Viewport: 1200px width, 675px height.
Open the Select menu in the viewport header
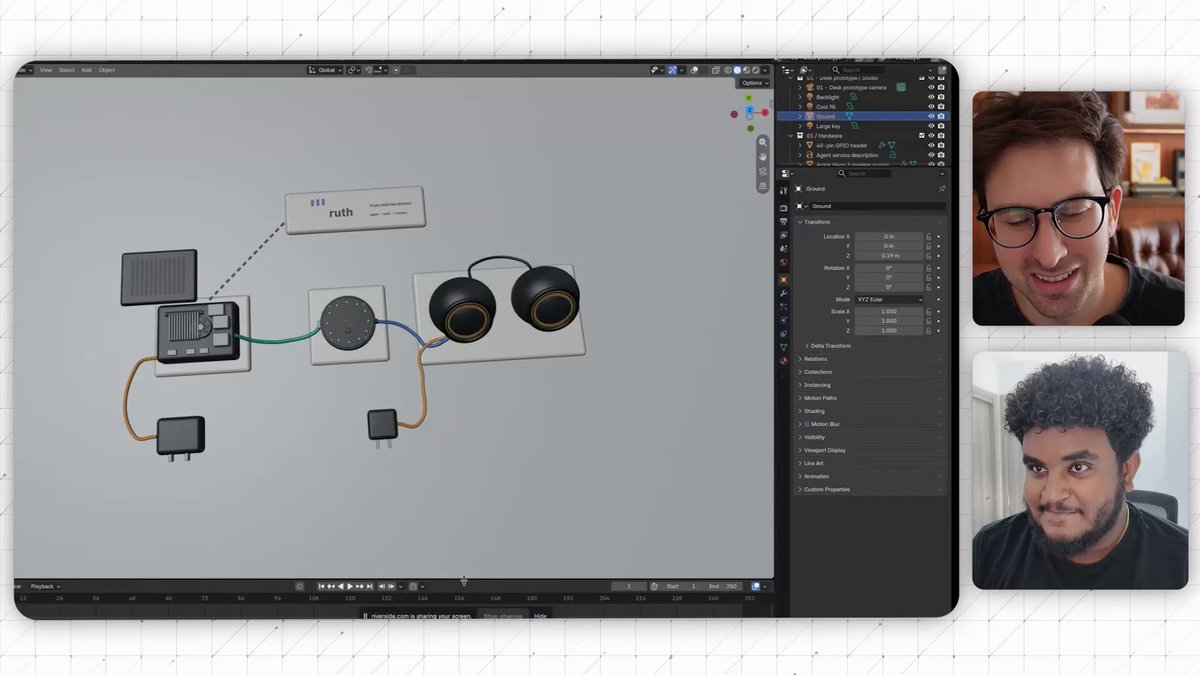click(67, 70)
